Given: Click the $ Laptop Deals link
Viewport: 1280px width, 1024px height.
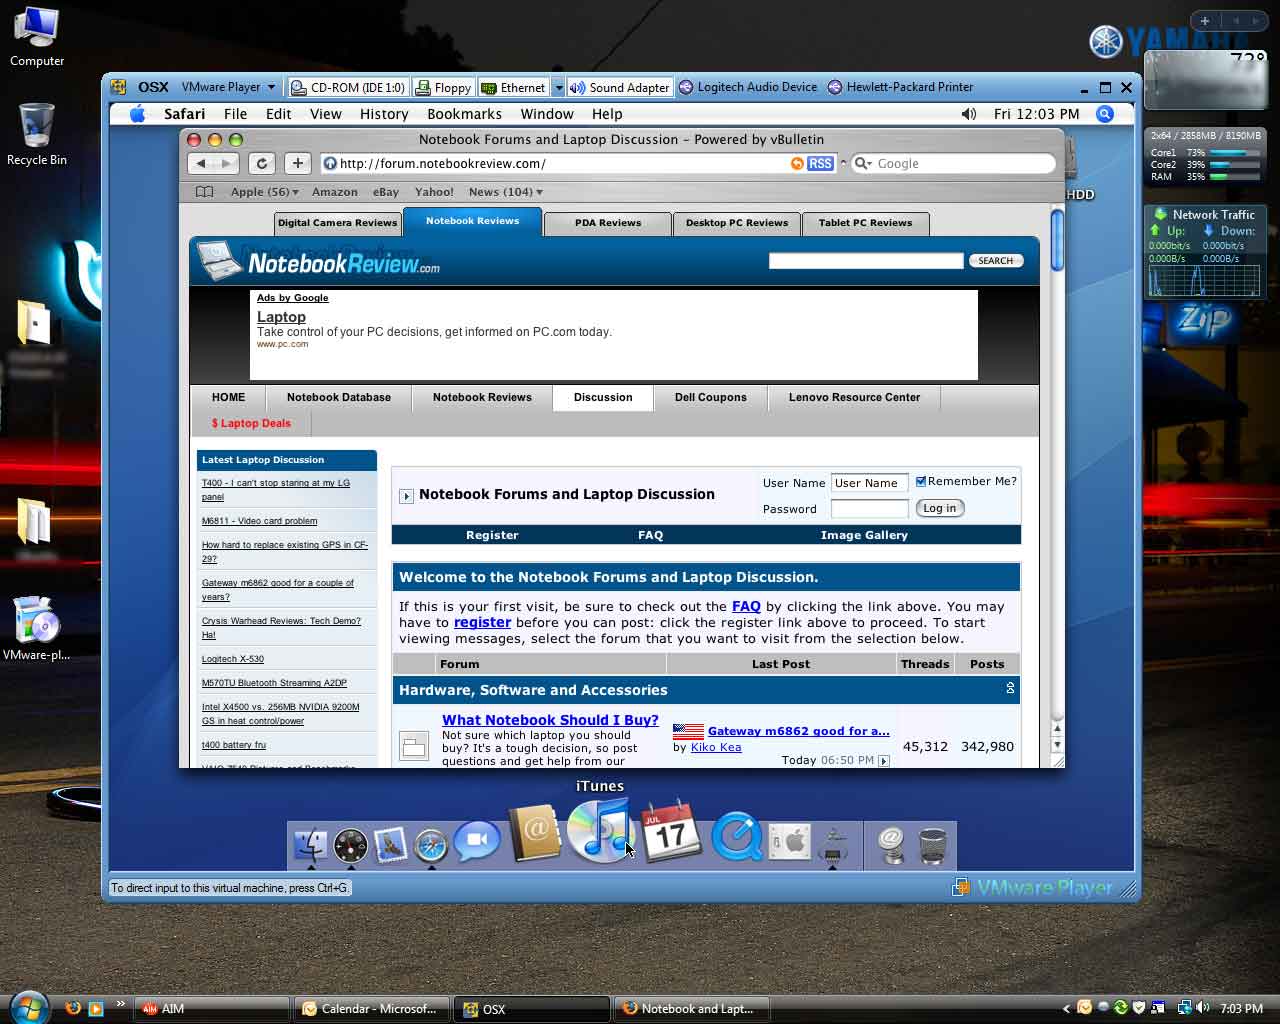Looking at the screenshot, I should (251, 423).
